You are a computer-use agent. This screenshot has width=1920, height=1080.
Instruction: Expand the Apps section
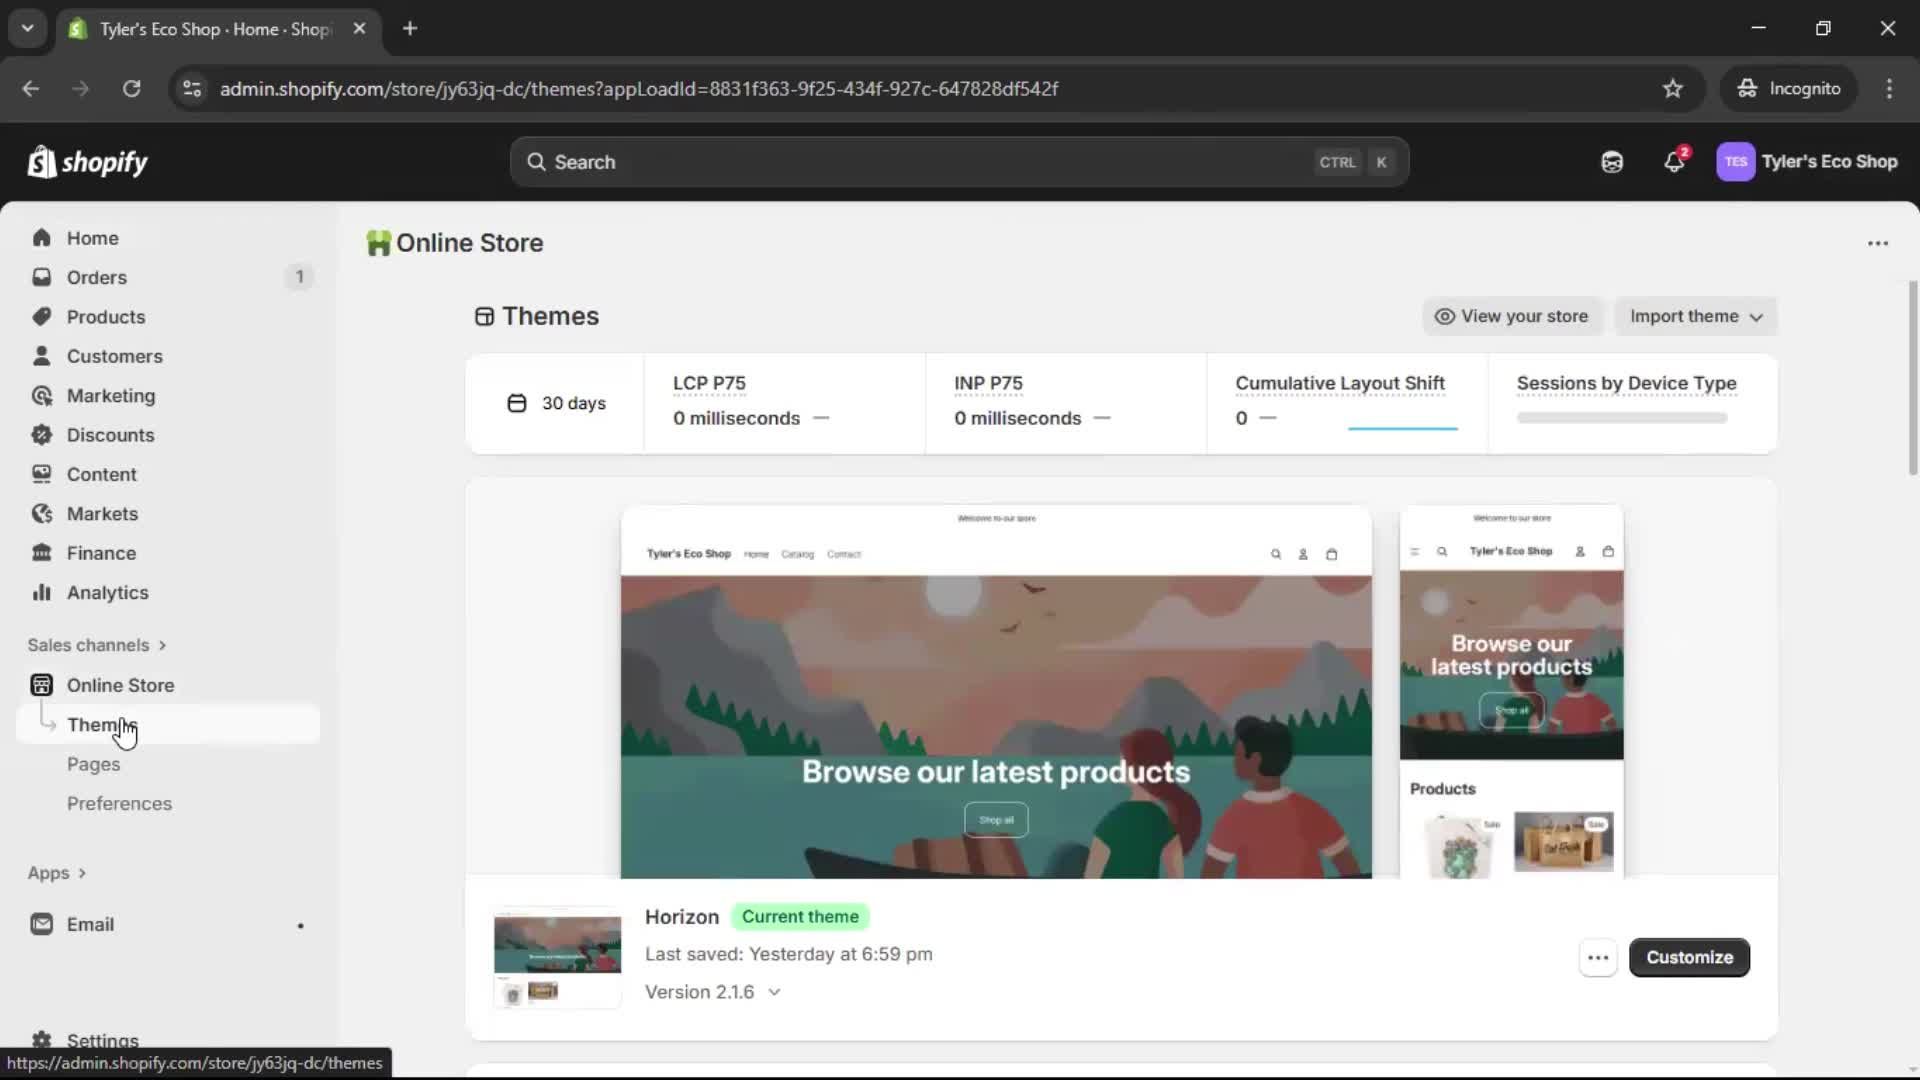pyautogui.click(x=57, y=873)
